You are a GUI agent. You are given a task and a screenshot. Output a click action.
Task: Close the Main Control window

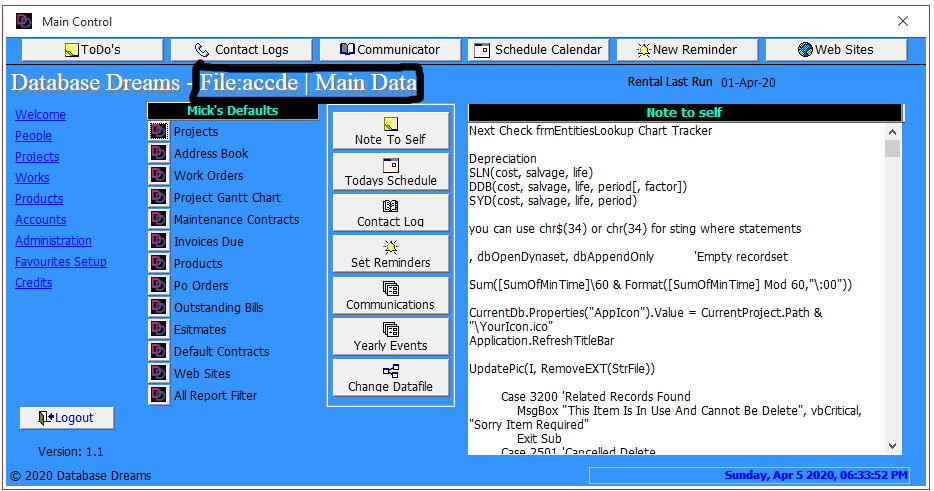pos(903,21)
